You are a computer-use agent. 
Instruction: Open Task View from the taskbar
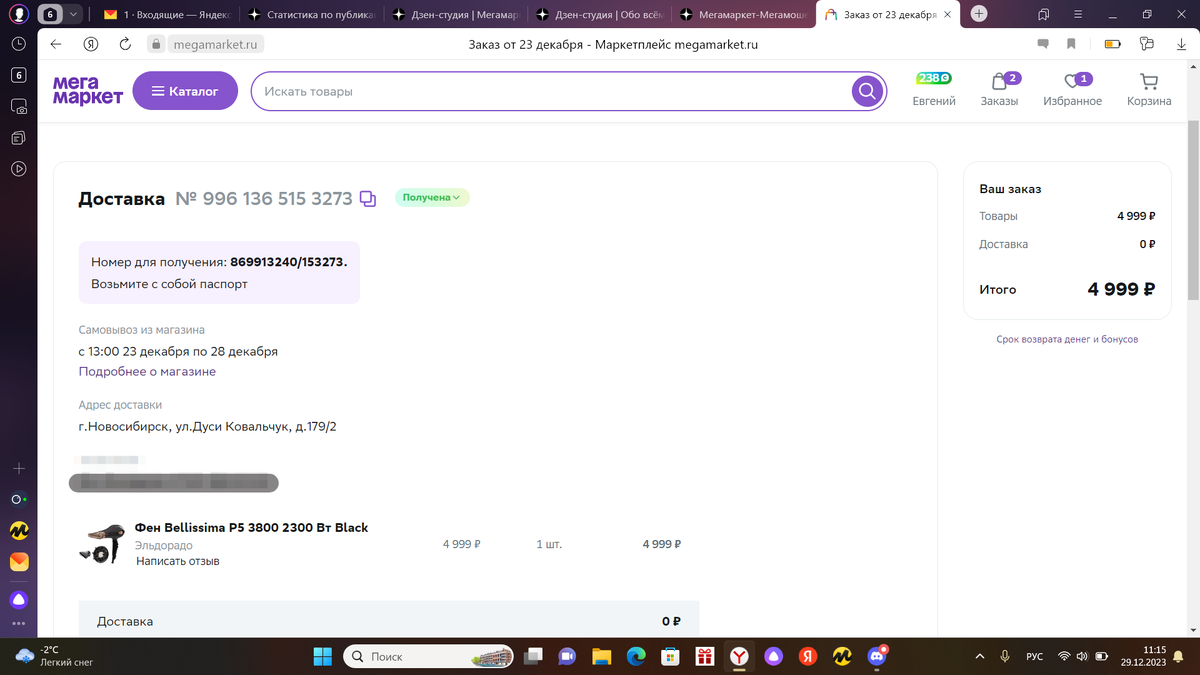click(535, 656)
